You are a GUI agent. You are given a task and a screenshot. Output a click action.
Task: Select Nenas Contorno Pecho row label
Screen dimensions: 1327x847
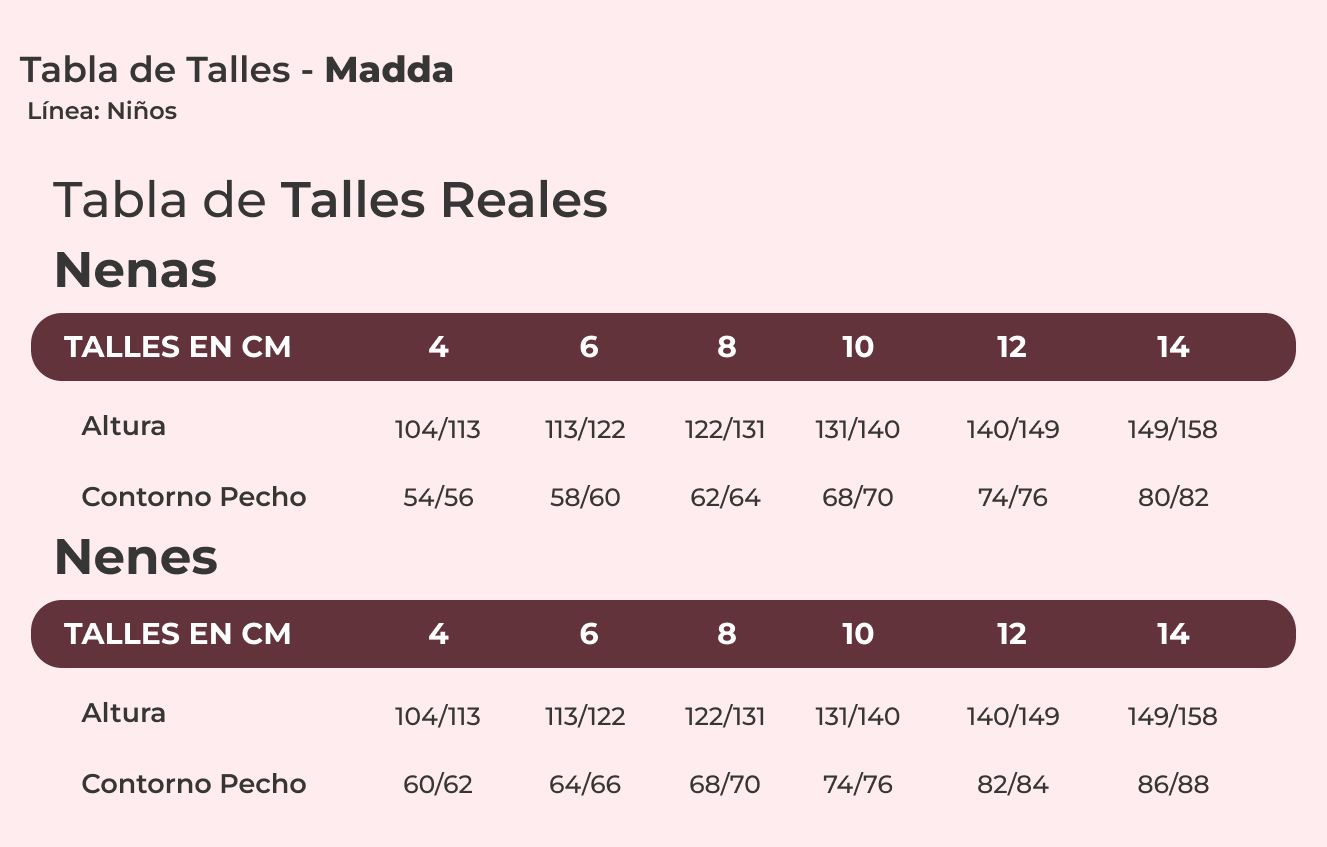[x=194, y=497]
